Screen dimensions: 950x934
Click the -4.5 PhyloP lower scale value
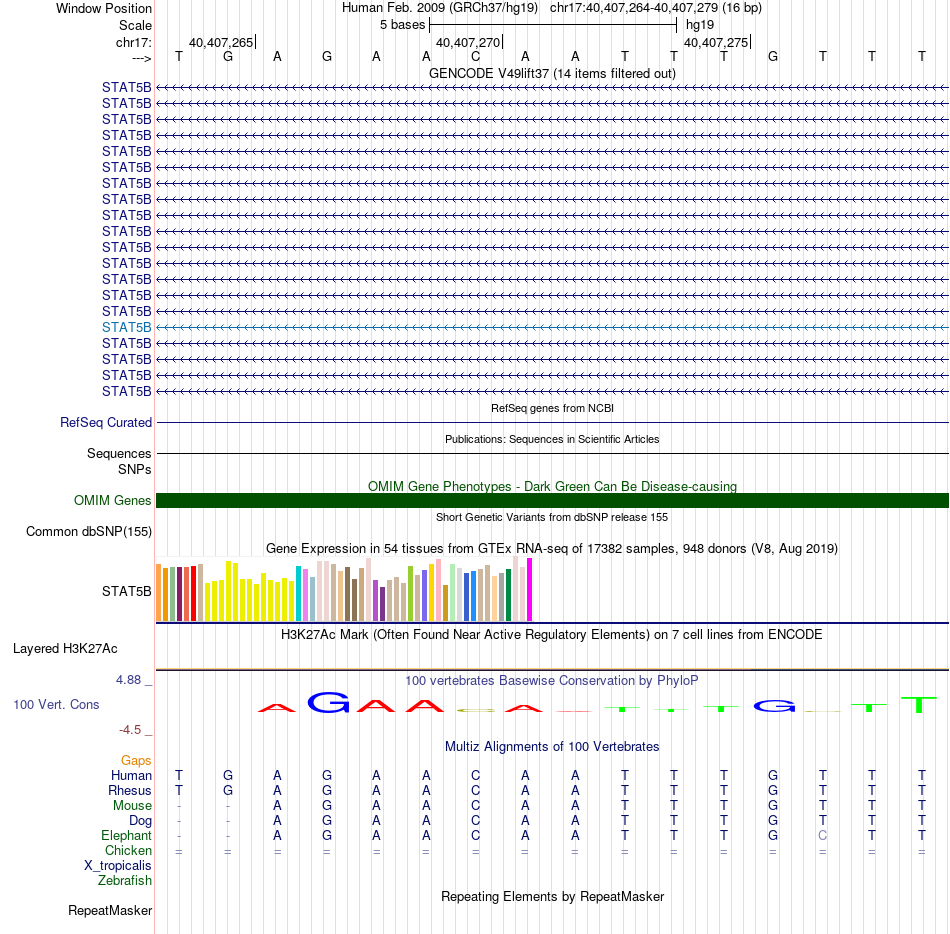tap(130, 729)
